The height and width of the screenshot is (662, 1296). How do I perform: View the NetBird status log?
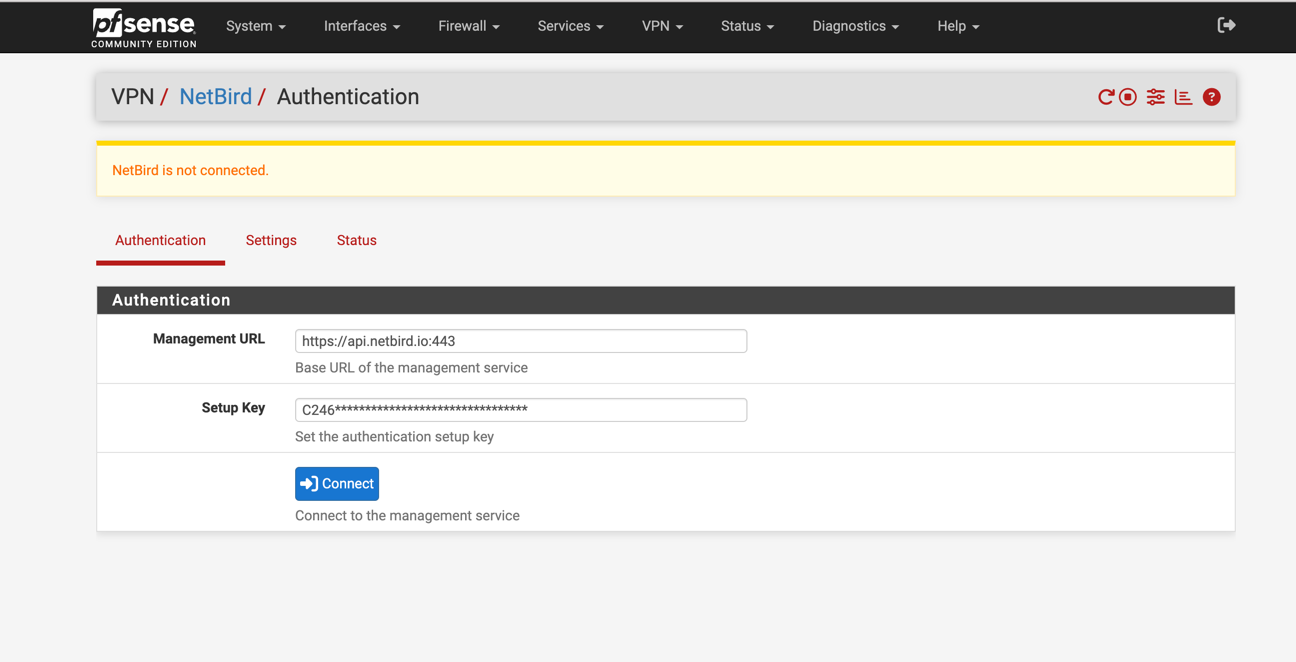point(1183,96)
